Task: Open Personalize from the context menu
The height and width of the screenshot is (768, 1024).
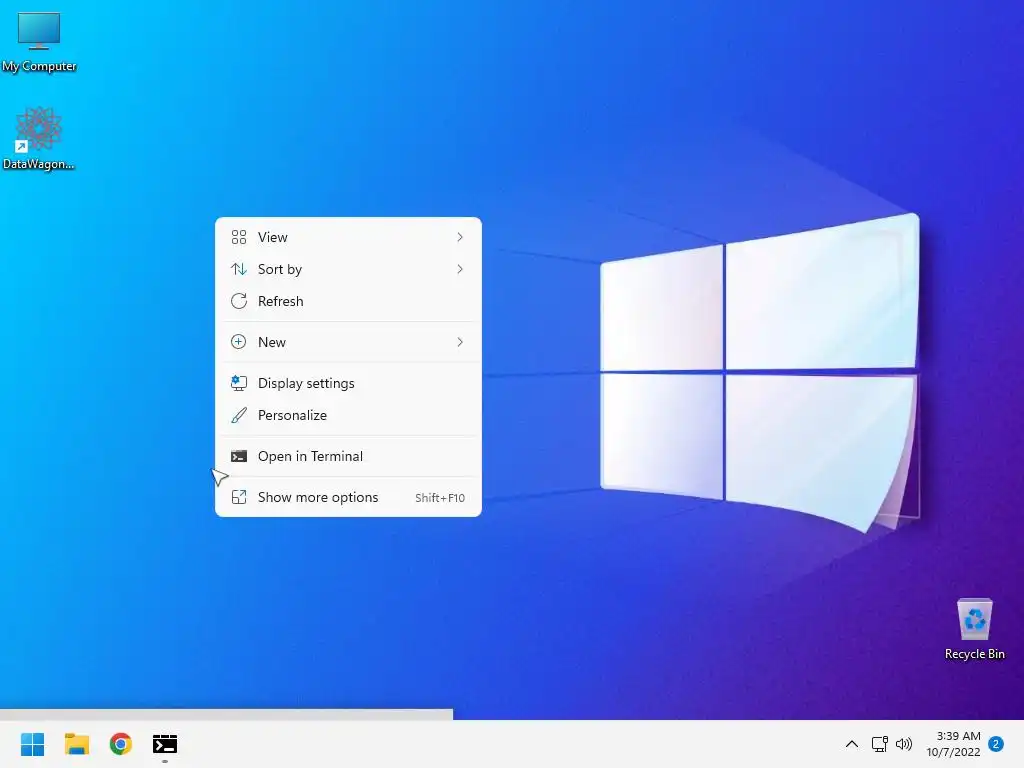Action: pyautogui.click(x=348, y=415)
